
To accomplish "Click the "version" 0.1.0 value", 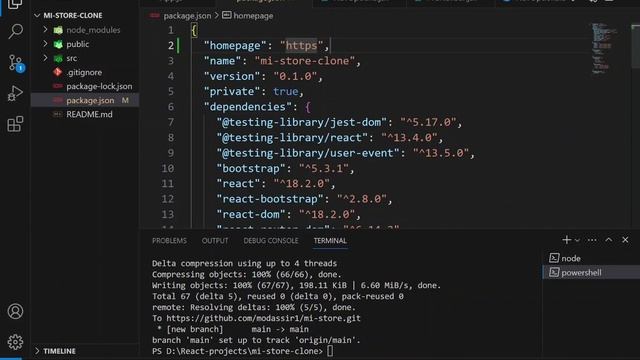I will tap(295, 76).
